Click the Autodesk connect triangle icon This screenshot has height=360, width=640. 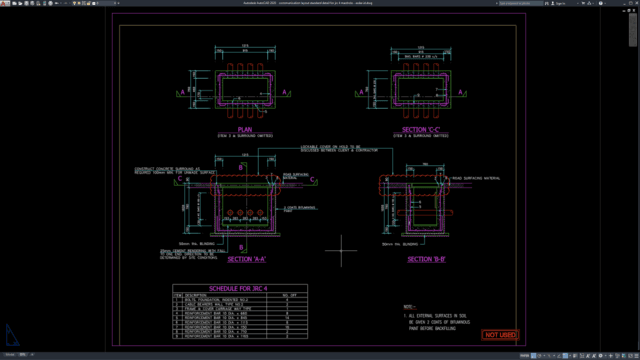(589, 3)
